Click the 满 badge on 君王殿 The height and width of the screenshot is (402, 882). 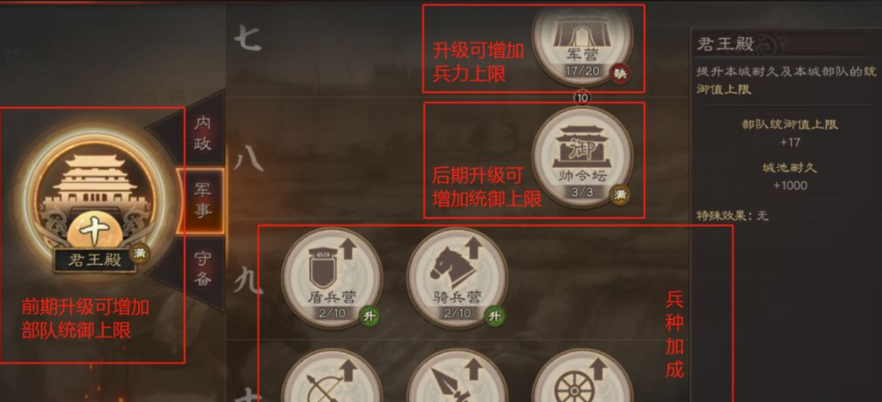tap(140, 254)
